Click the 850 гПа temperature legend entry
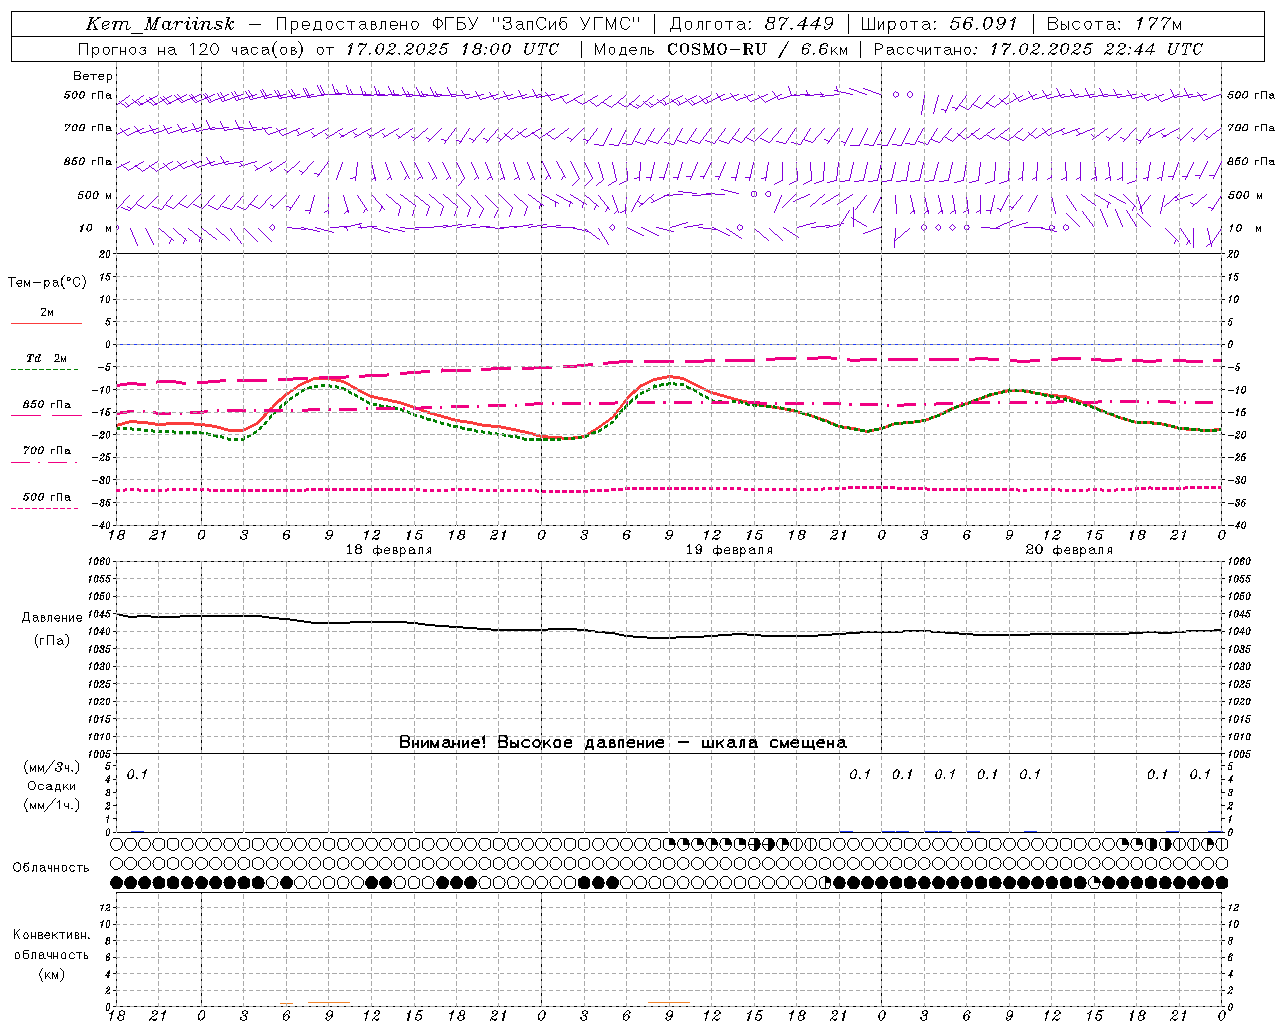 click(x=47, y=405)
